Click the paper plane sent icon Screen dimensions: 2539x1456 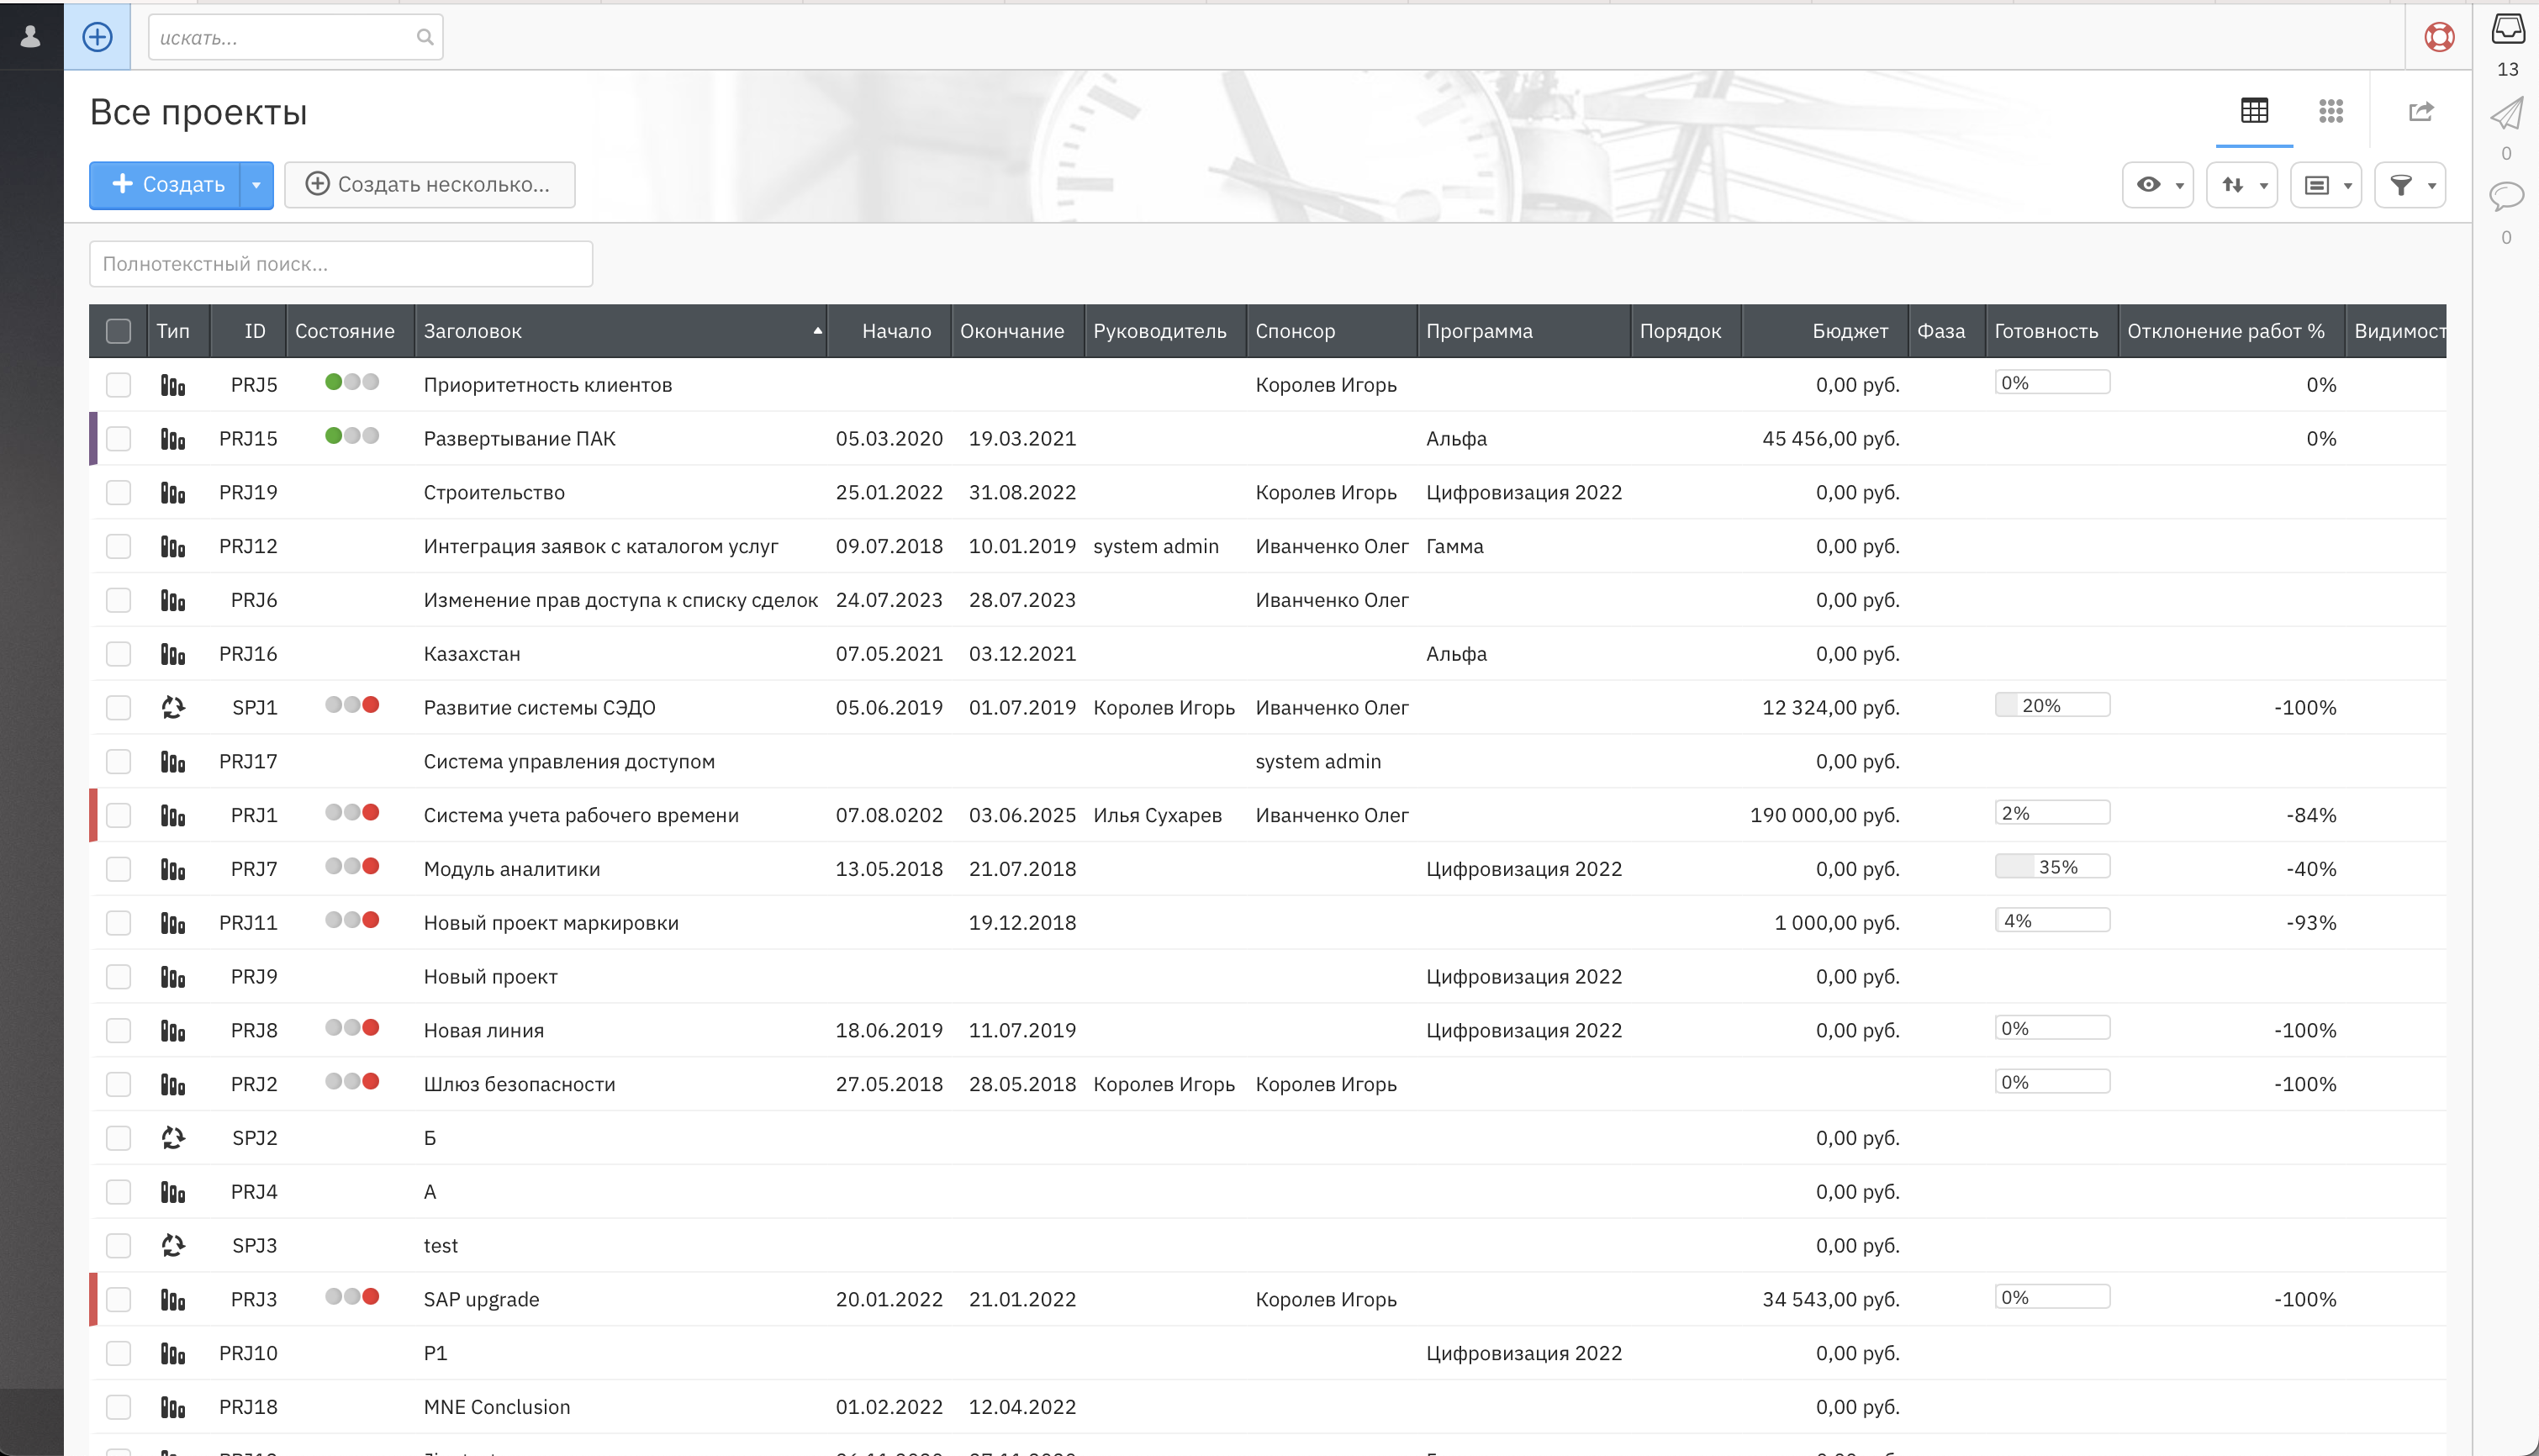tap(2506, 114)
